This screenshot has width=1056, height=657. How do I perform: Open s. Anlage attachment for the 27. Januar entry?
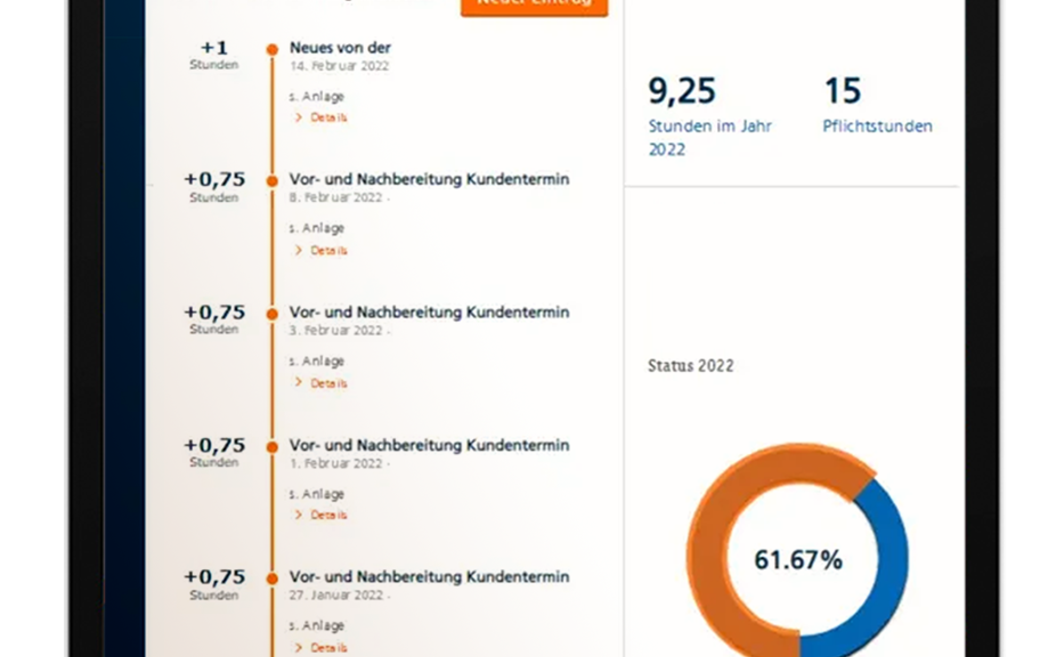319,625
